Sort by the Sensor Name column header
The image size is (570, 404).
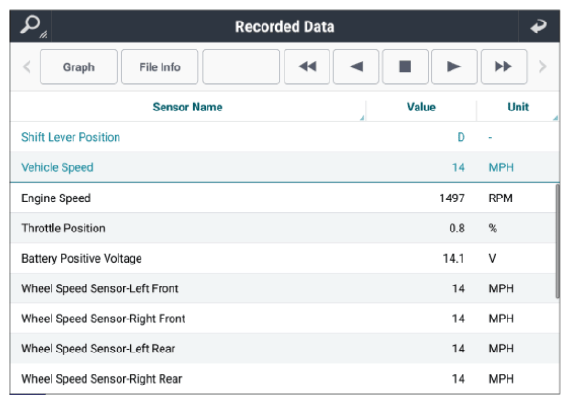point(188,107)
